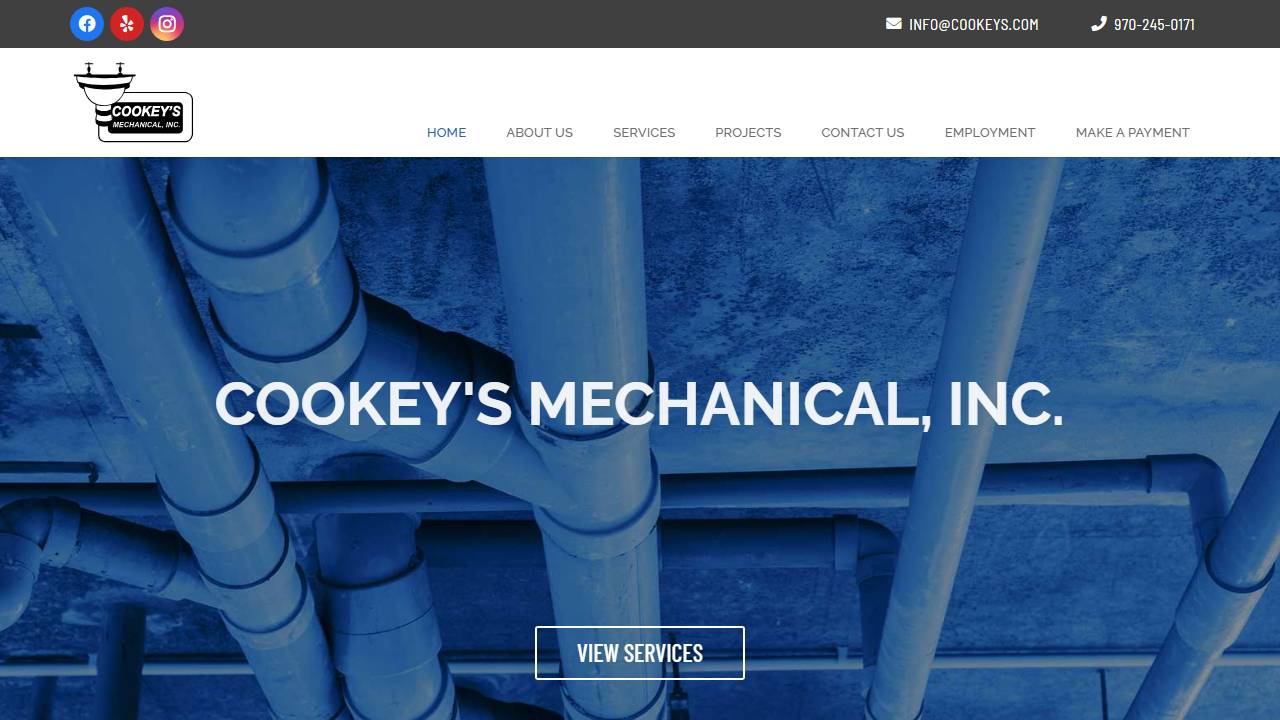
Task: Click the envelope icon beside the email
Action: pyautogui.click(x=894, y=23)
